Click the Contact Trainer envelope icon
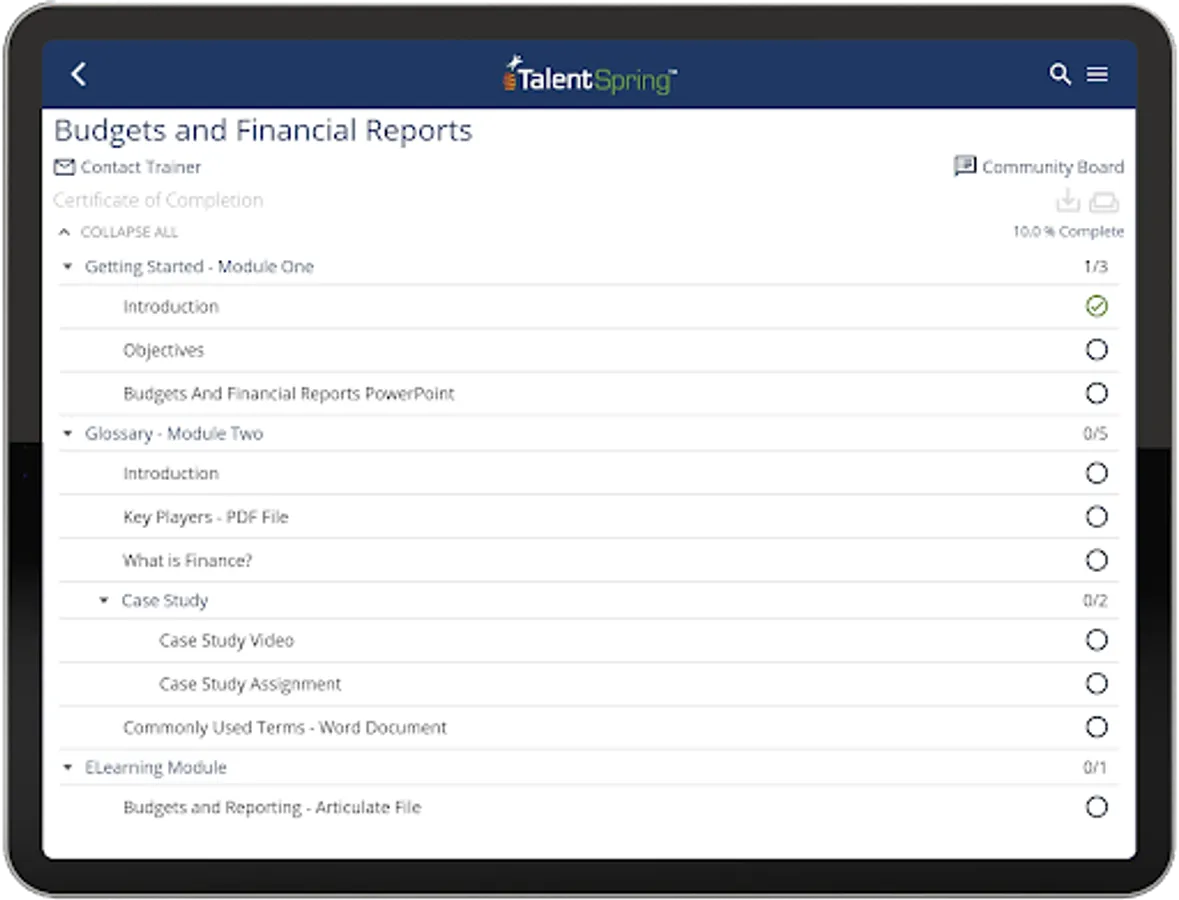The image size is (1179, 900). point(65,167)
